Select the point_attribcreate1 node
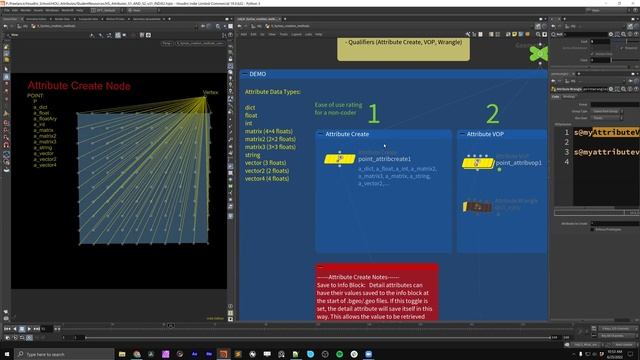640x360 pixels. (x=340, y=159)
